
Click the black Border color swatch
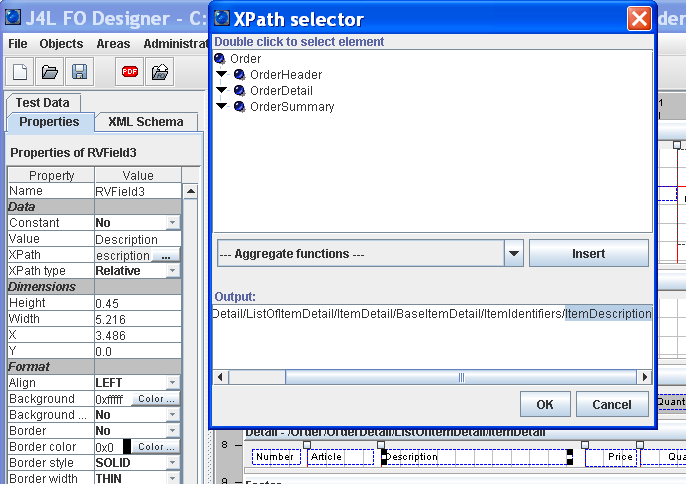[x=127, y=447]
